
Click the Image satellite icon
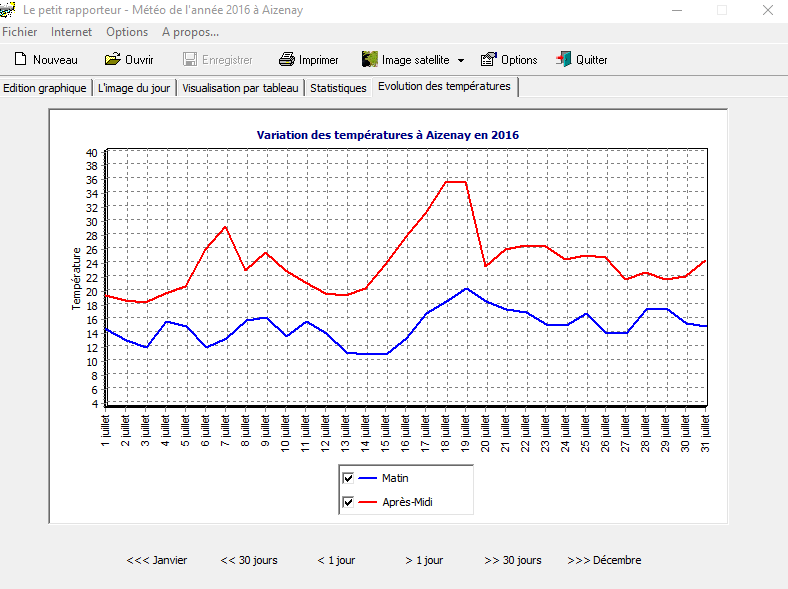pos(369,60)
